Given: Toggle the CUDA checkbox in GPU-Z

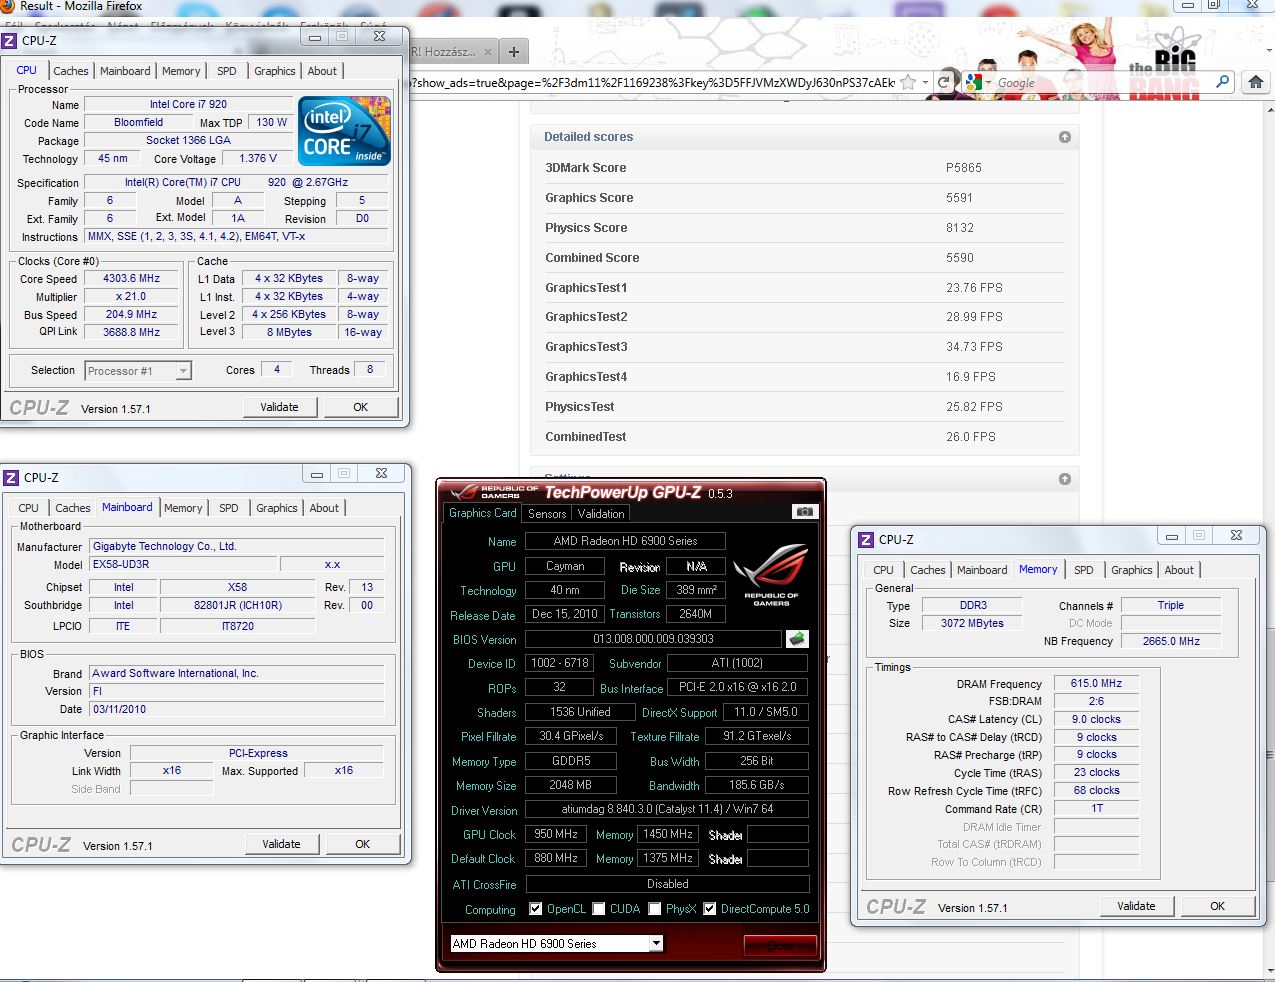Looking at the screenshot, I should click(x=599, y=909).
